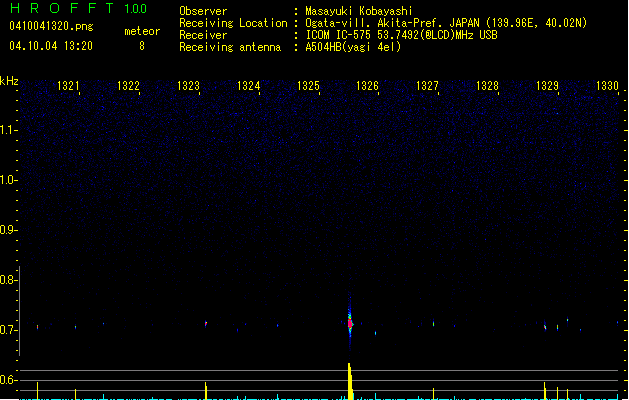629x400 pixels.
Task: Click the 0.6 kHz frequency label
Action: pyautogui.click(x=7, y=380)
